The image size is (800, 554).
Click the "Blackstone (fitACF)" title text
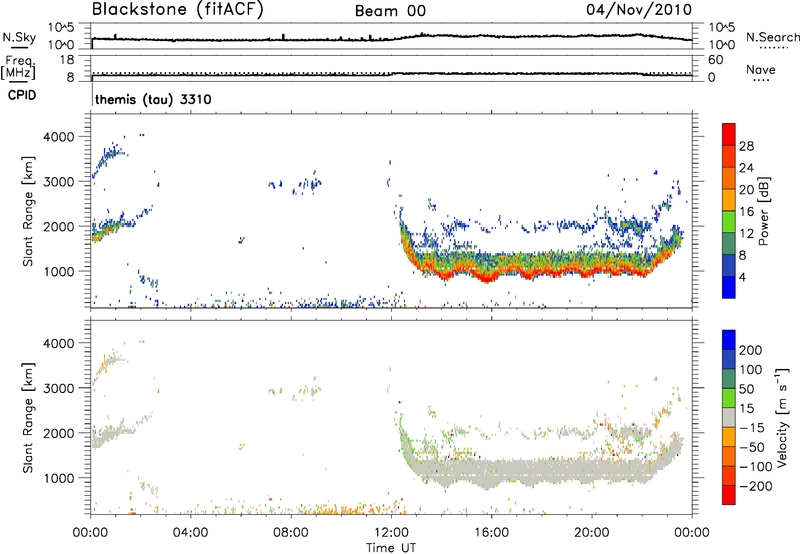177,9
